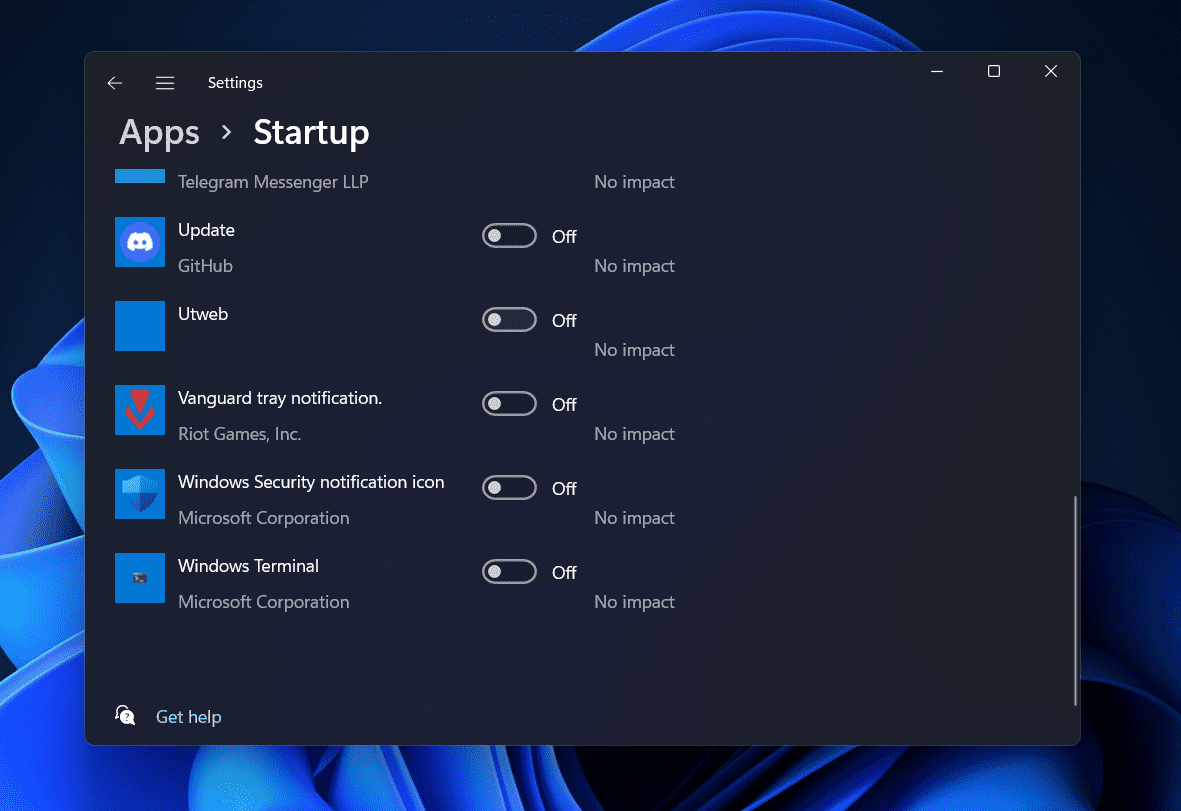Turn on Utweb at startup
Screen dimensions: 1181x811
[509, 320]
